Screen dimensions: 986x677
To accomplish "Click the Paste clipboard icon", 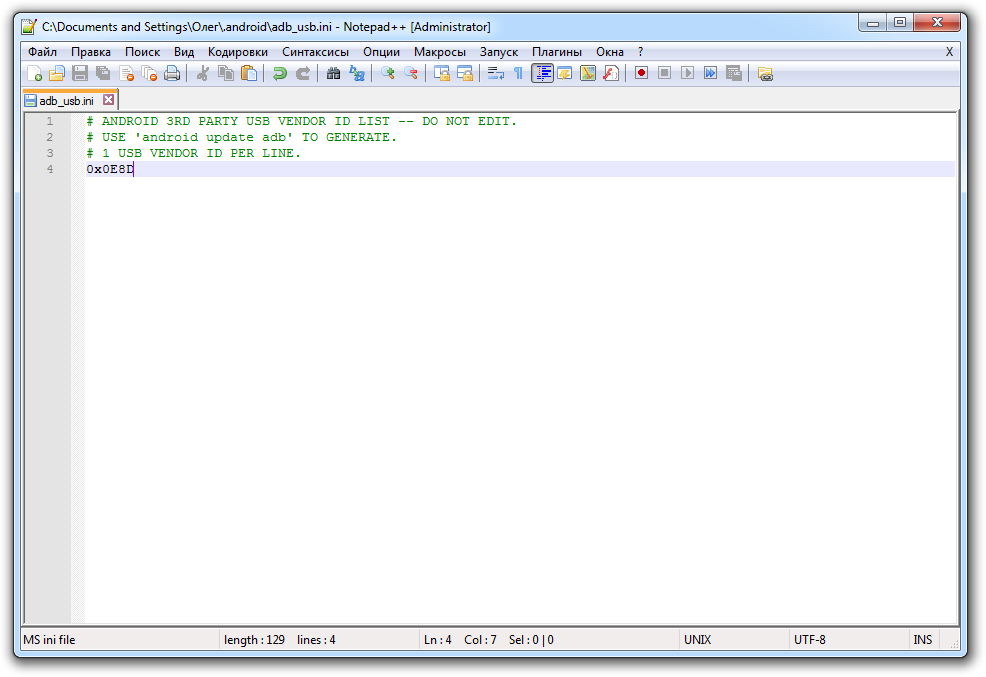I will pyautogui.click(x=249, y=73).
